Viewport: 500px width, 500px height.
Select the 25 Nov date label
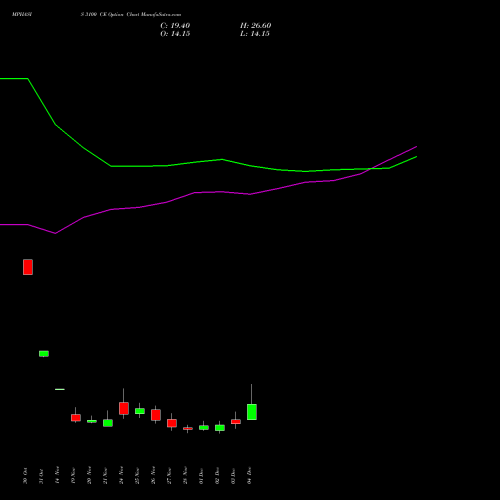click(x=137, y=475)
